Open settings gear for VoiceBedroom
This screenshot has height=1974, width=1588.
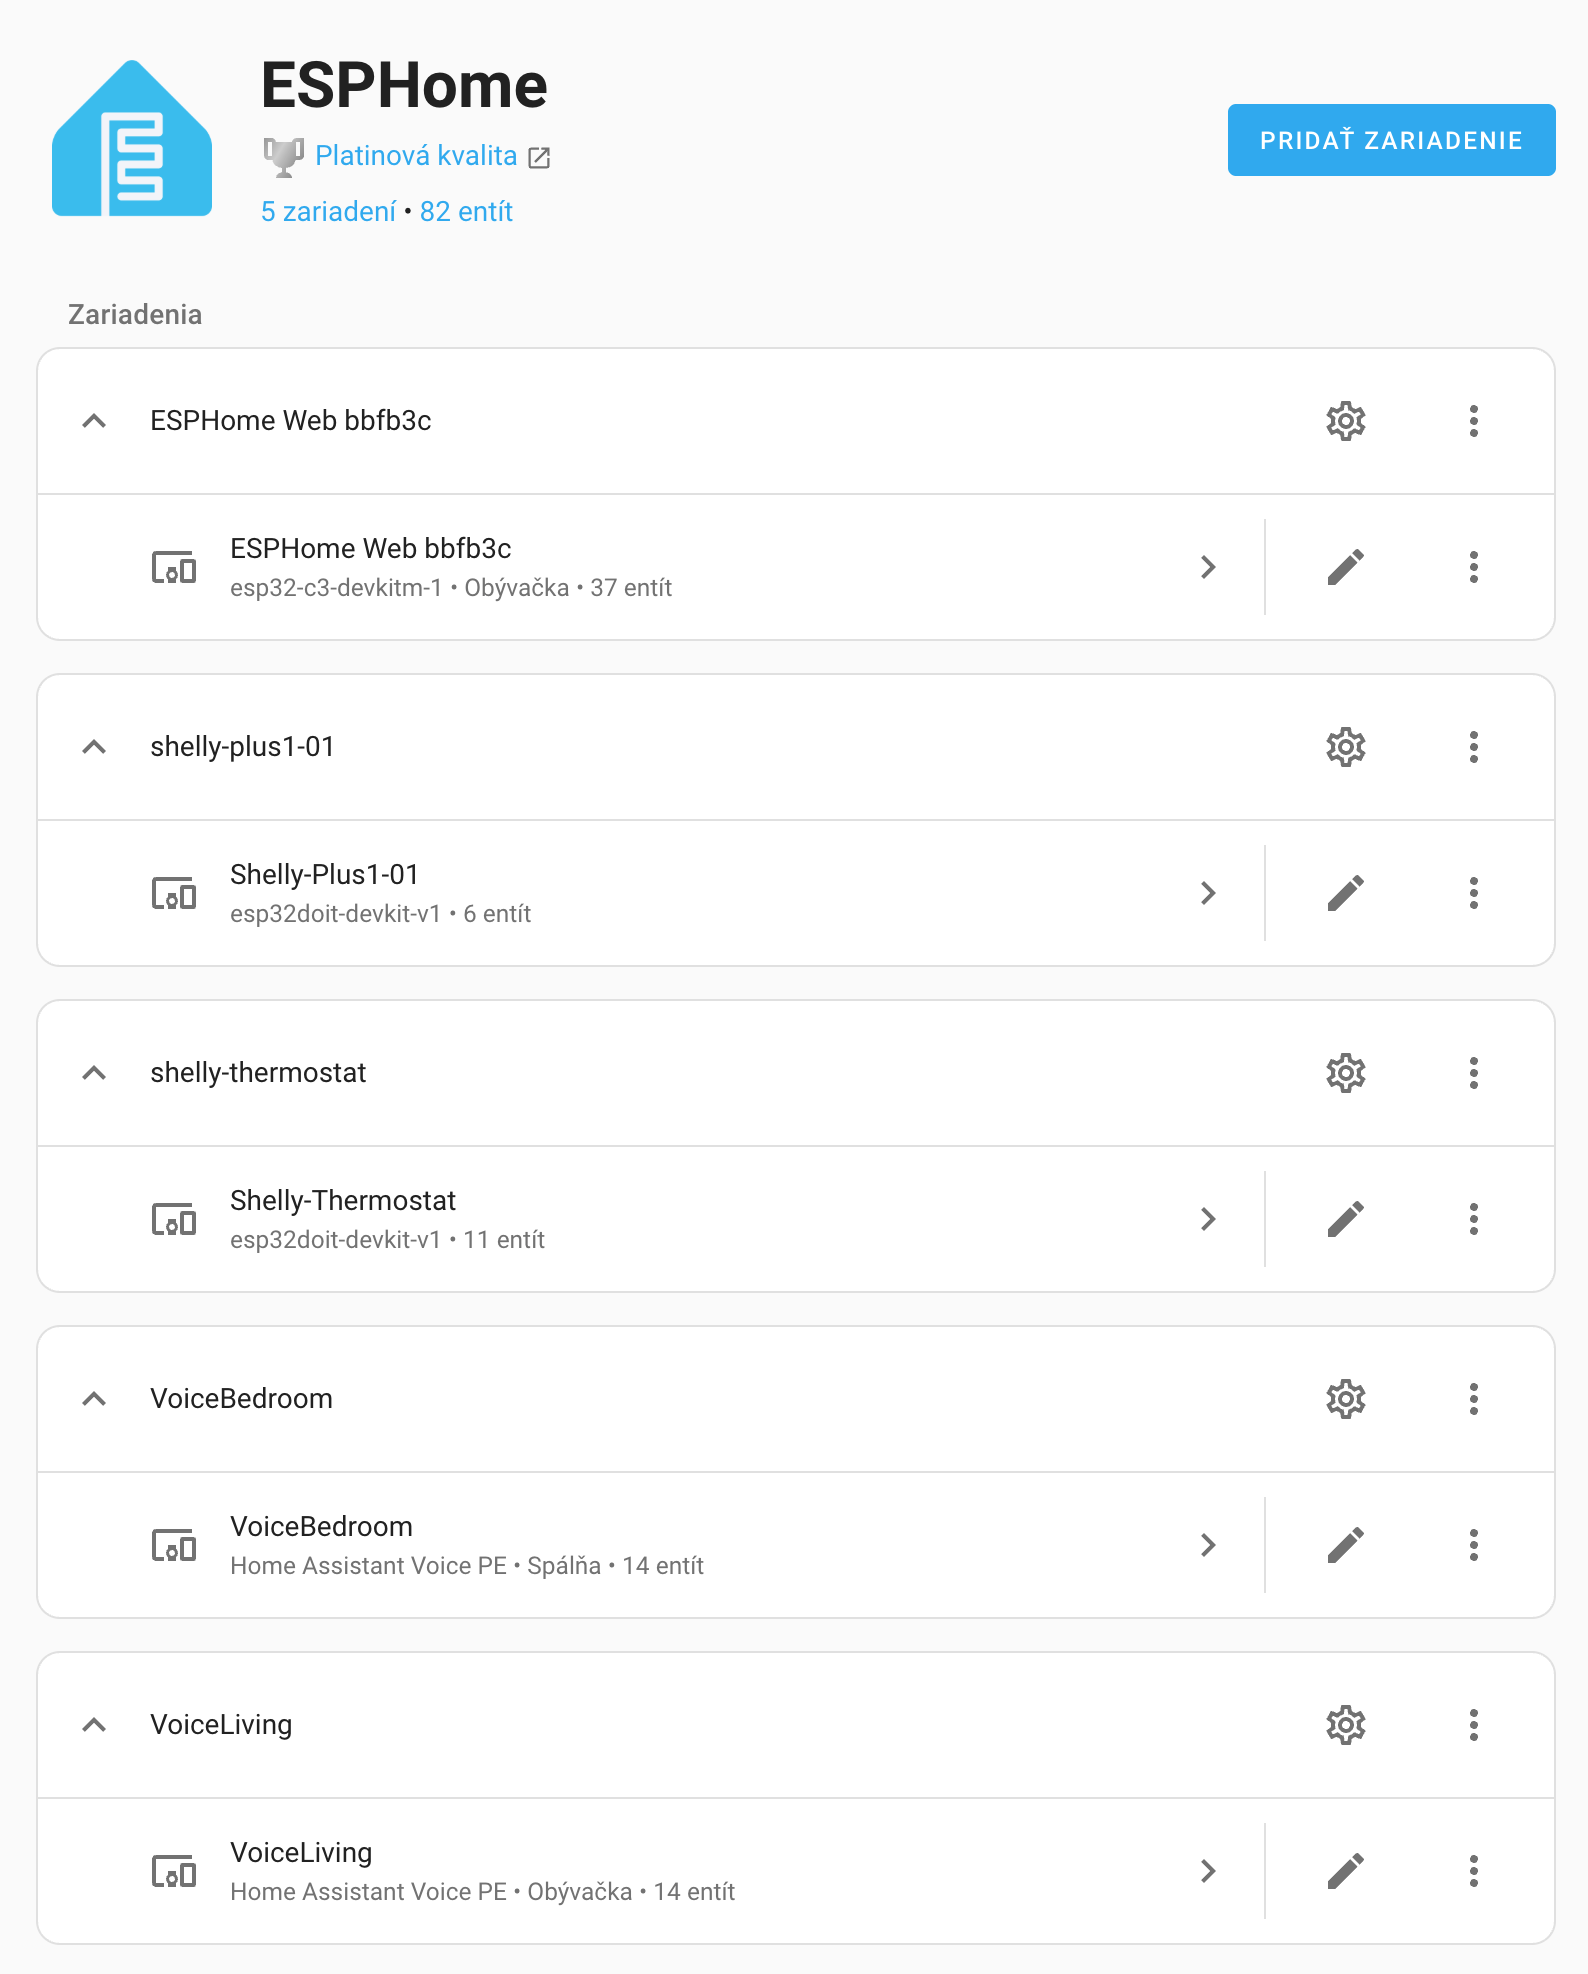click(1346, 1399)
